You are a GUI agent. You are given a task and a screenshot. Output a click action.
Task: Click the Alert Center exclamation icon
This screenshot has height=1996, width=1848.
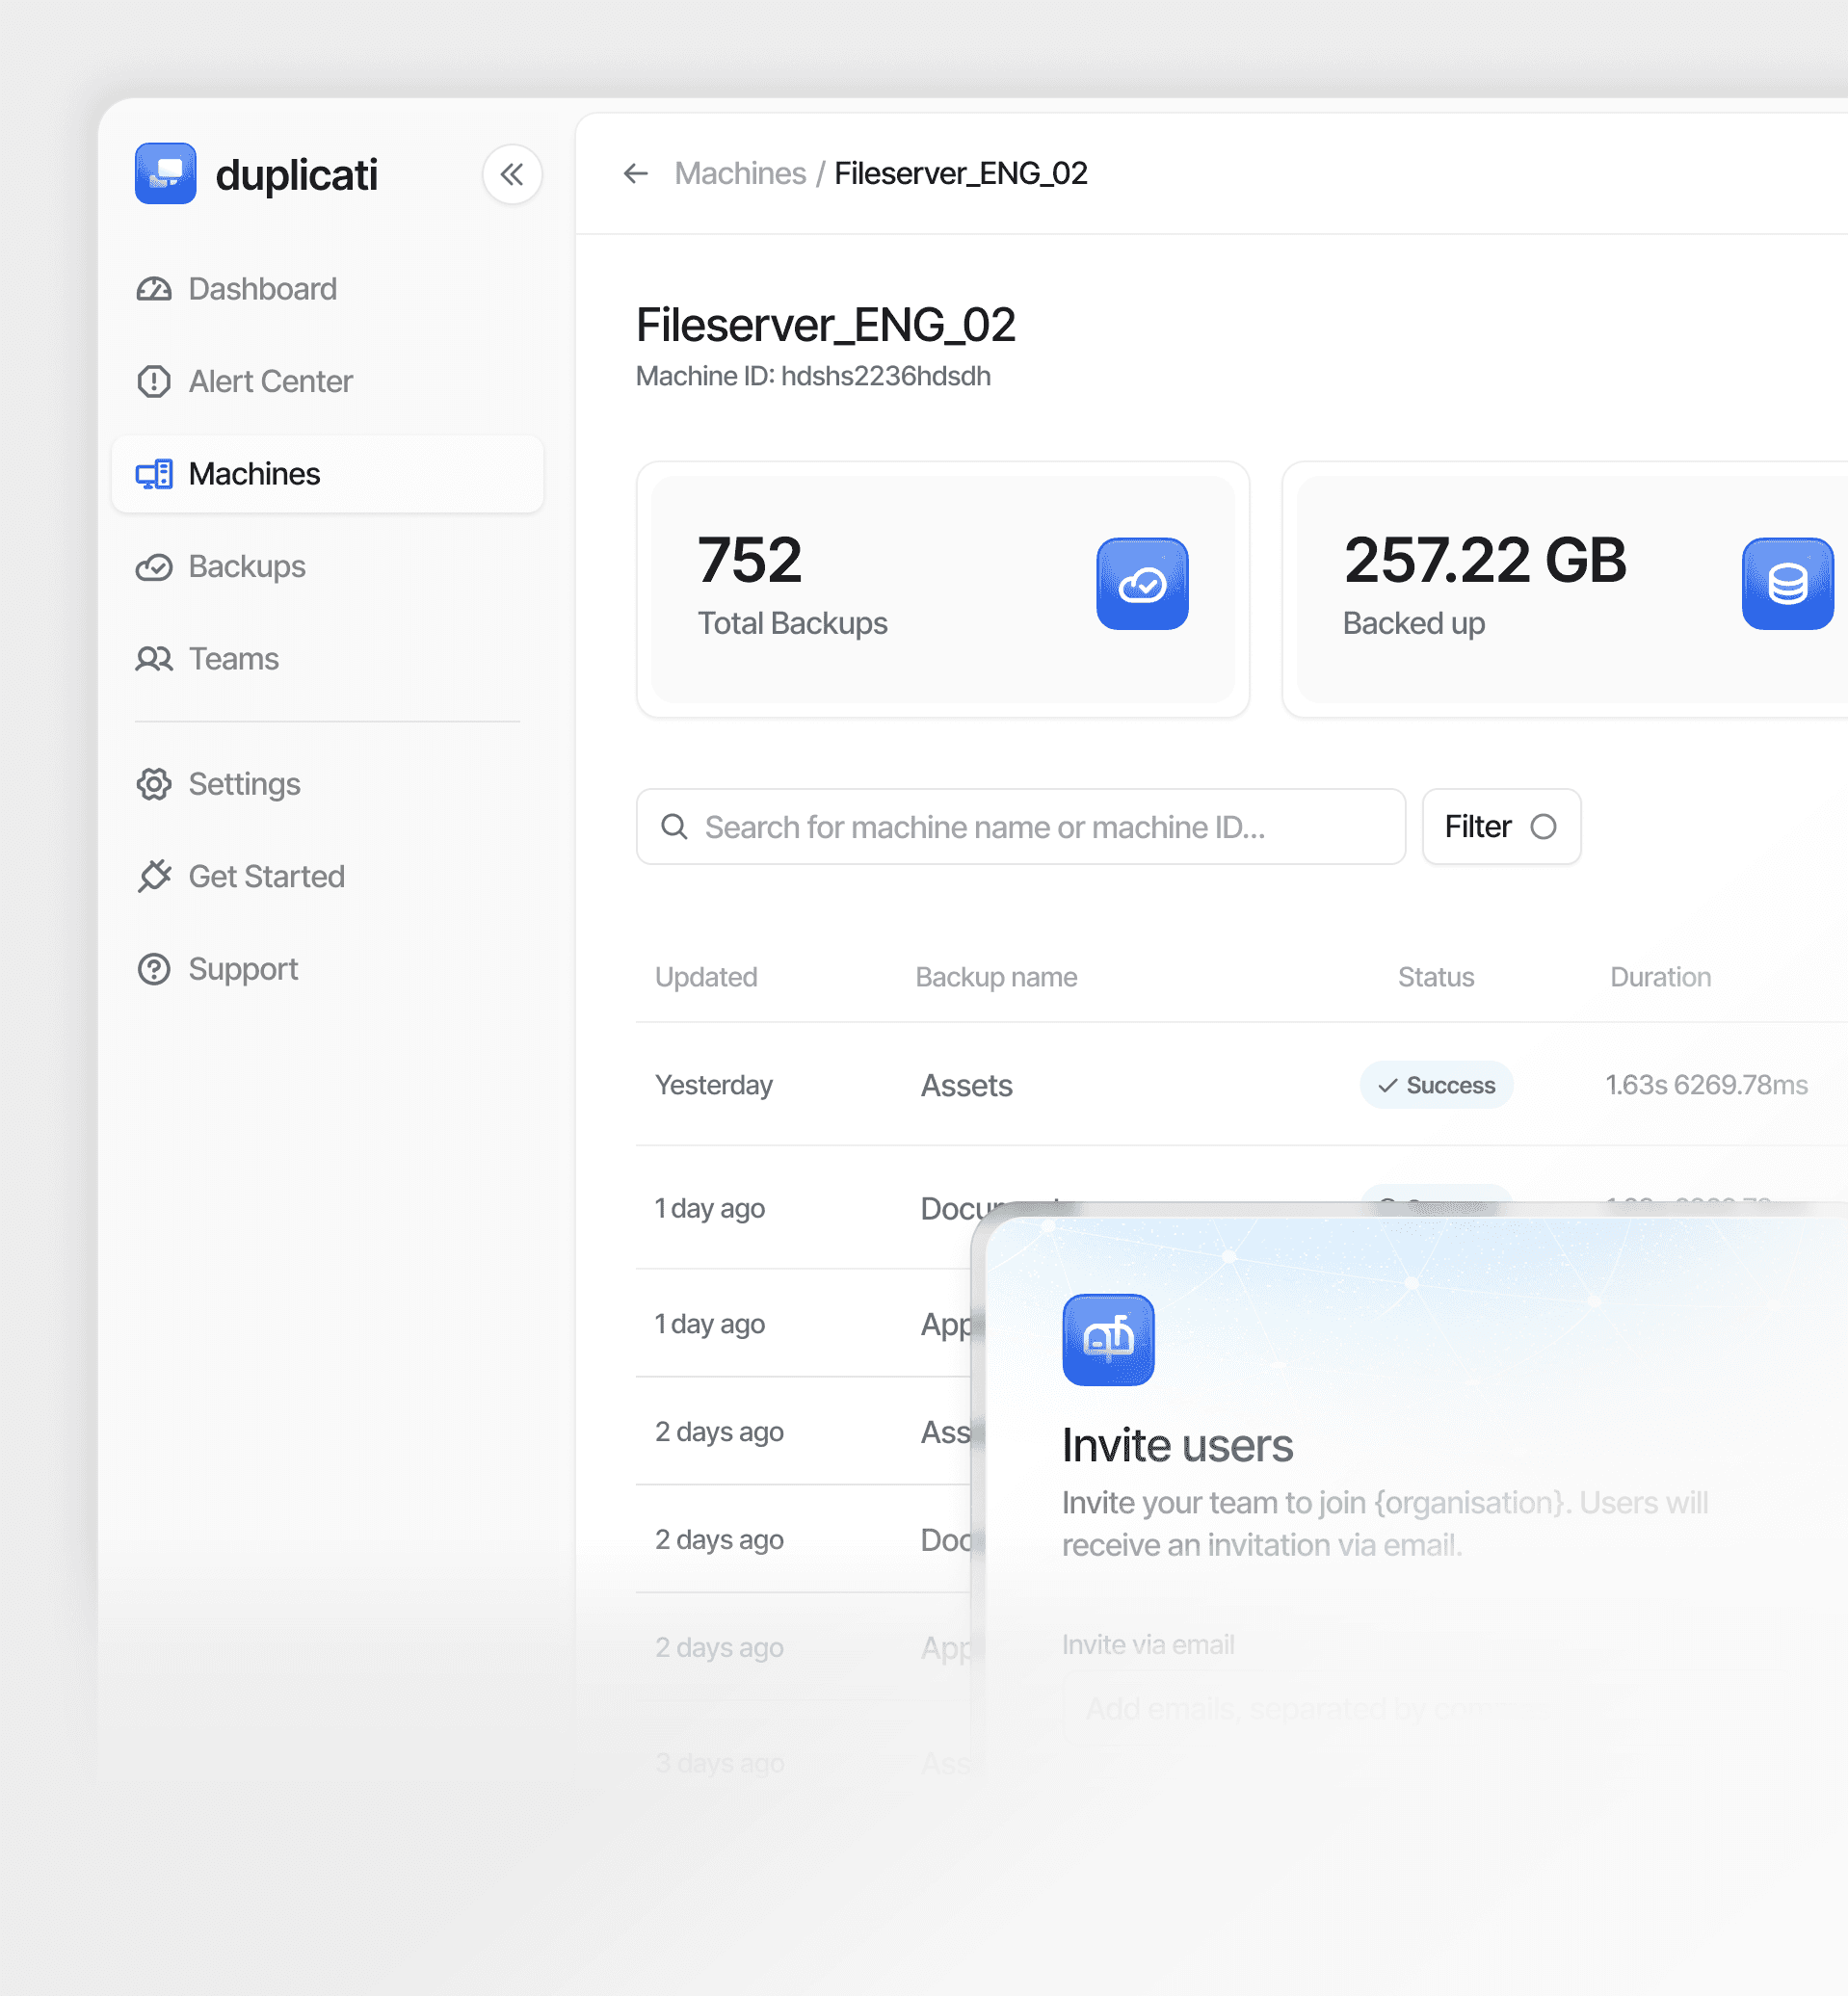pyautogui.click(x=154, y=381)
